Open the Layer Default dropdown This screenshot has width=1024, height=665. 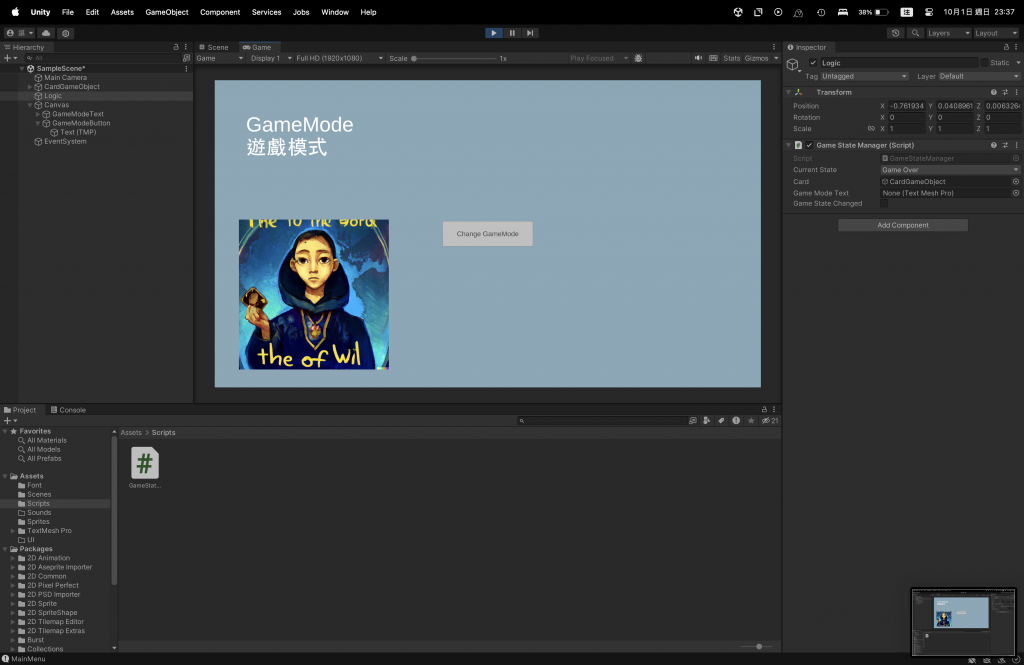[979, 76]
